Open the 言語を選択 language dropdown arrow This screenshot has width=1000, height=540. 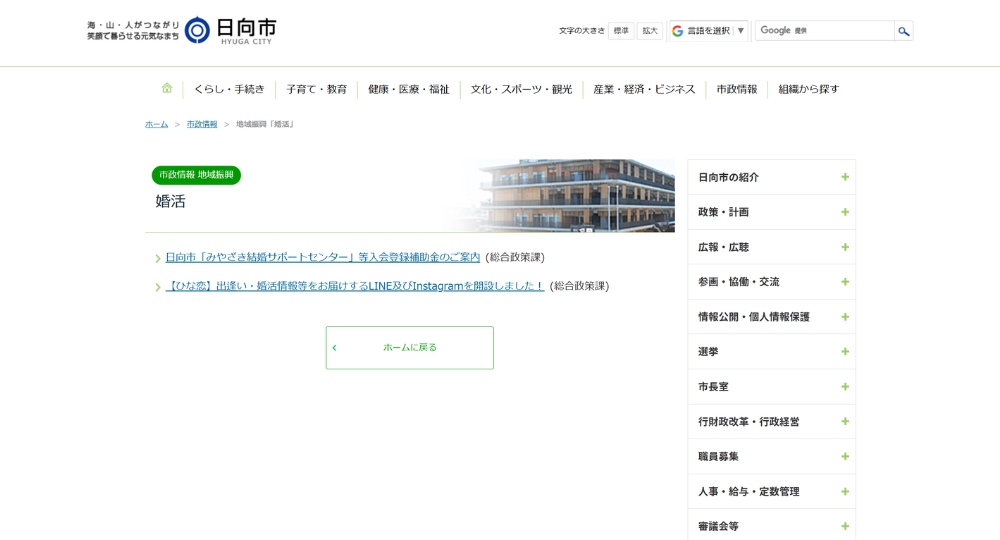(740, 31)
